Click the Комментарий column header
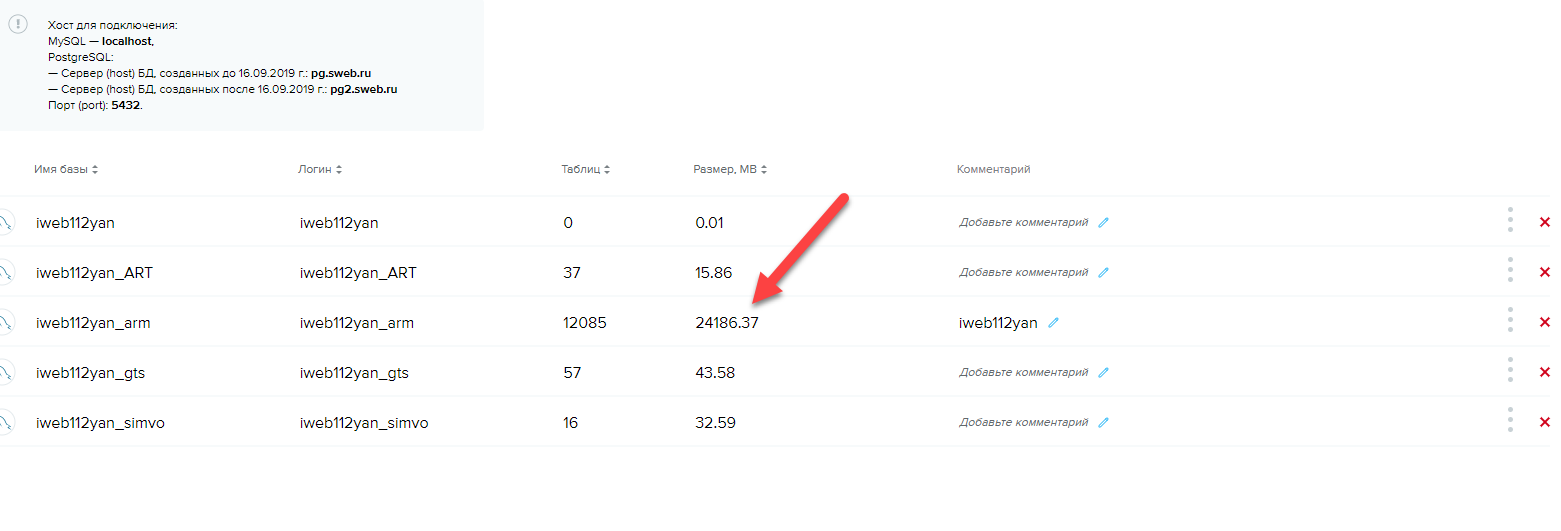Image resolution: width=1561 pixels, height=531 pixels. [x=993, y=169]
